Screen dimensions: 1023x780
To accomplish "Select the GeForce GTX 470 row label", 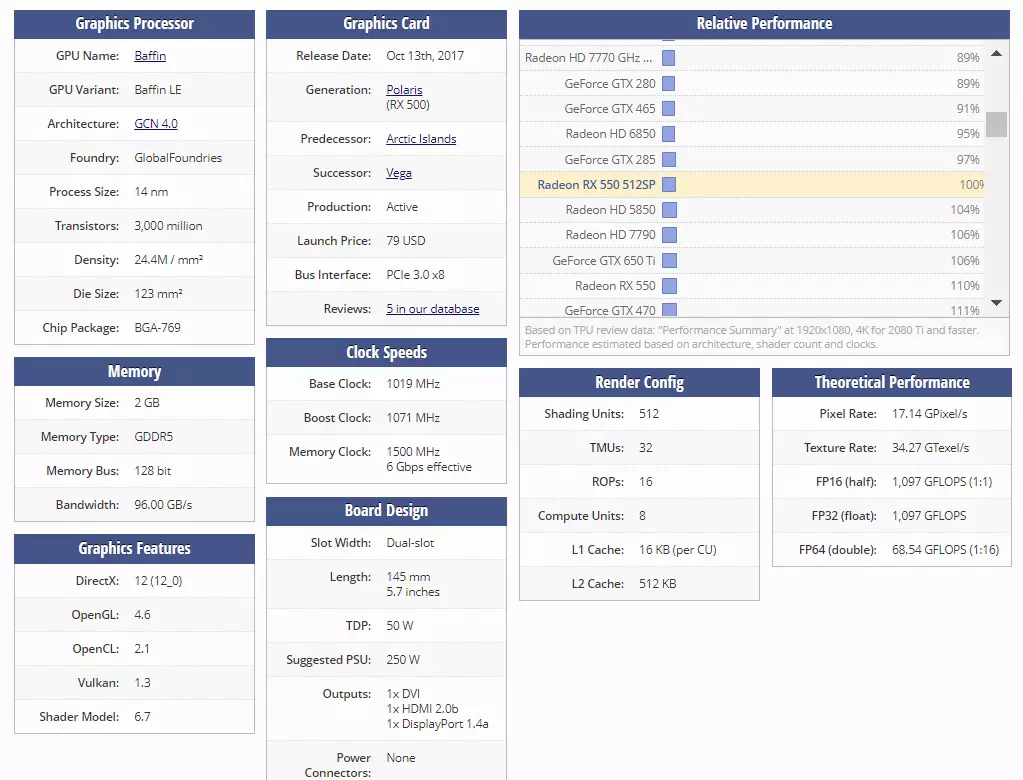I will [x=609, y=310].
